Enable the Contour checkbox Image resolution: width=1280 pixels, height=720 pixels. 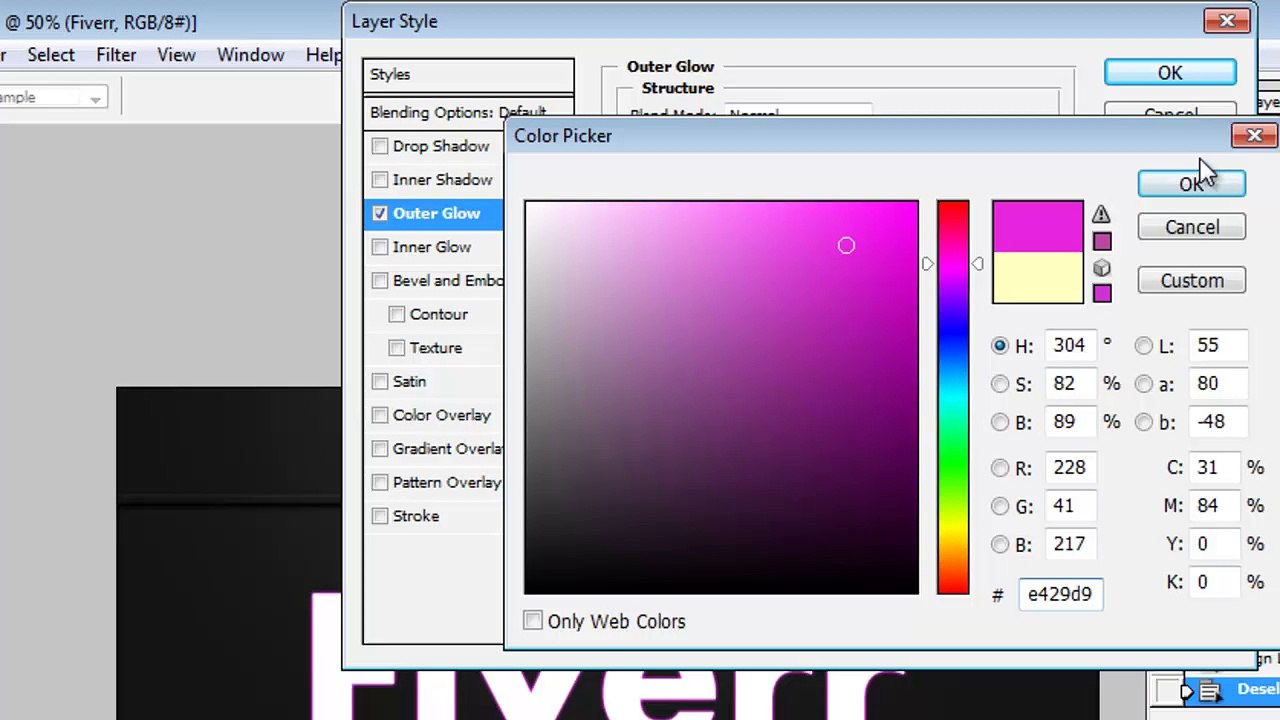(x=397, y=314)
